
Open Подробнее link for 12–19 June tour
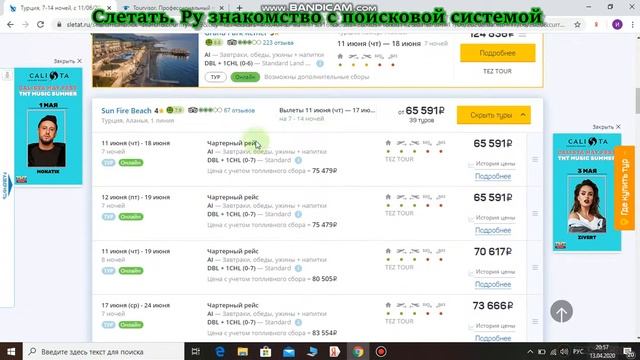[493, 230]
